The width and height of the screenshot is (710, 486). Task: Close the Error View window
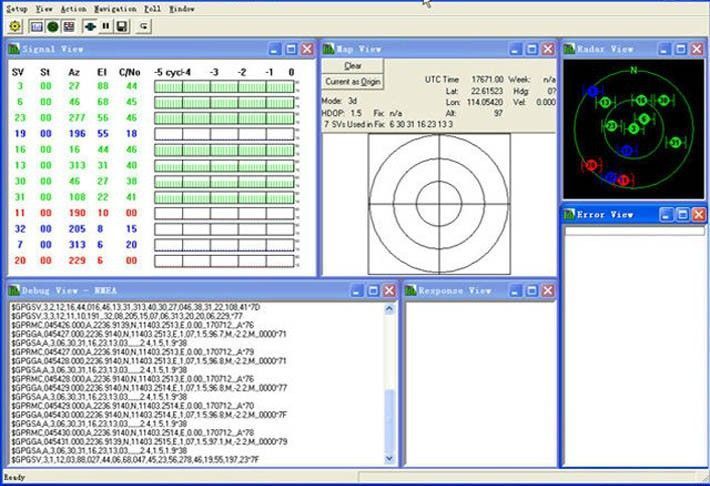699,214
